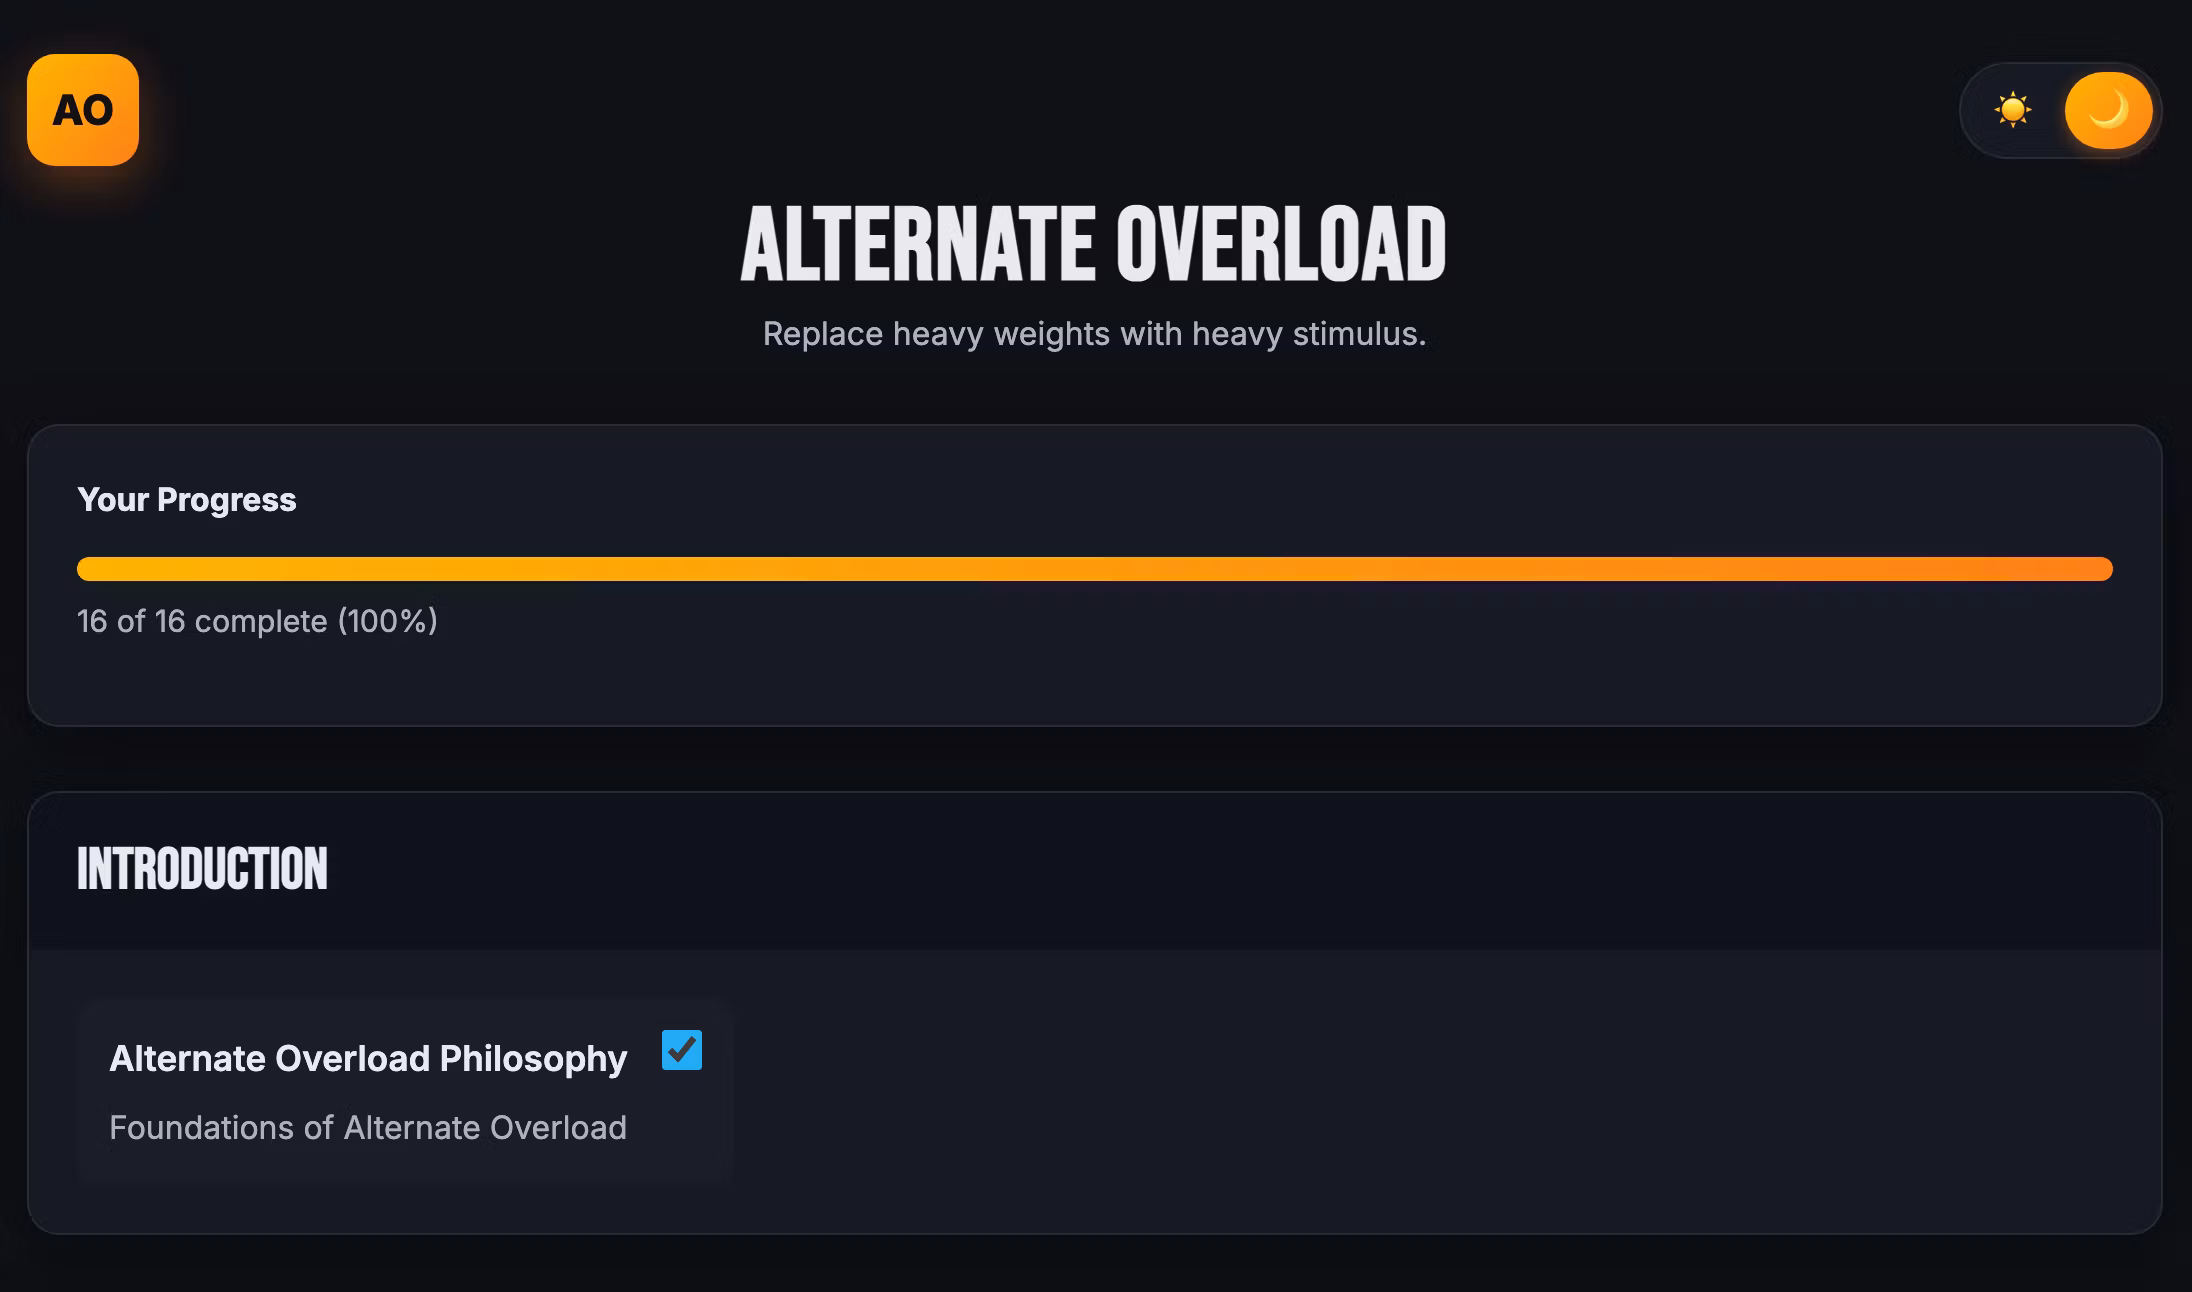Uncheck the Alternate Overload Philosophy checkbox
Screen dimensions: 2192x1292
[682, 1050]
